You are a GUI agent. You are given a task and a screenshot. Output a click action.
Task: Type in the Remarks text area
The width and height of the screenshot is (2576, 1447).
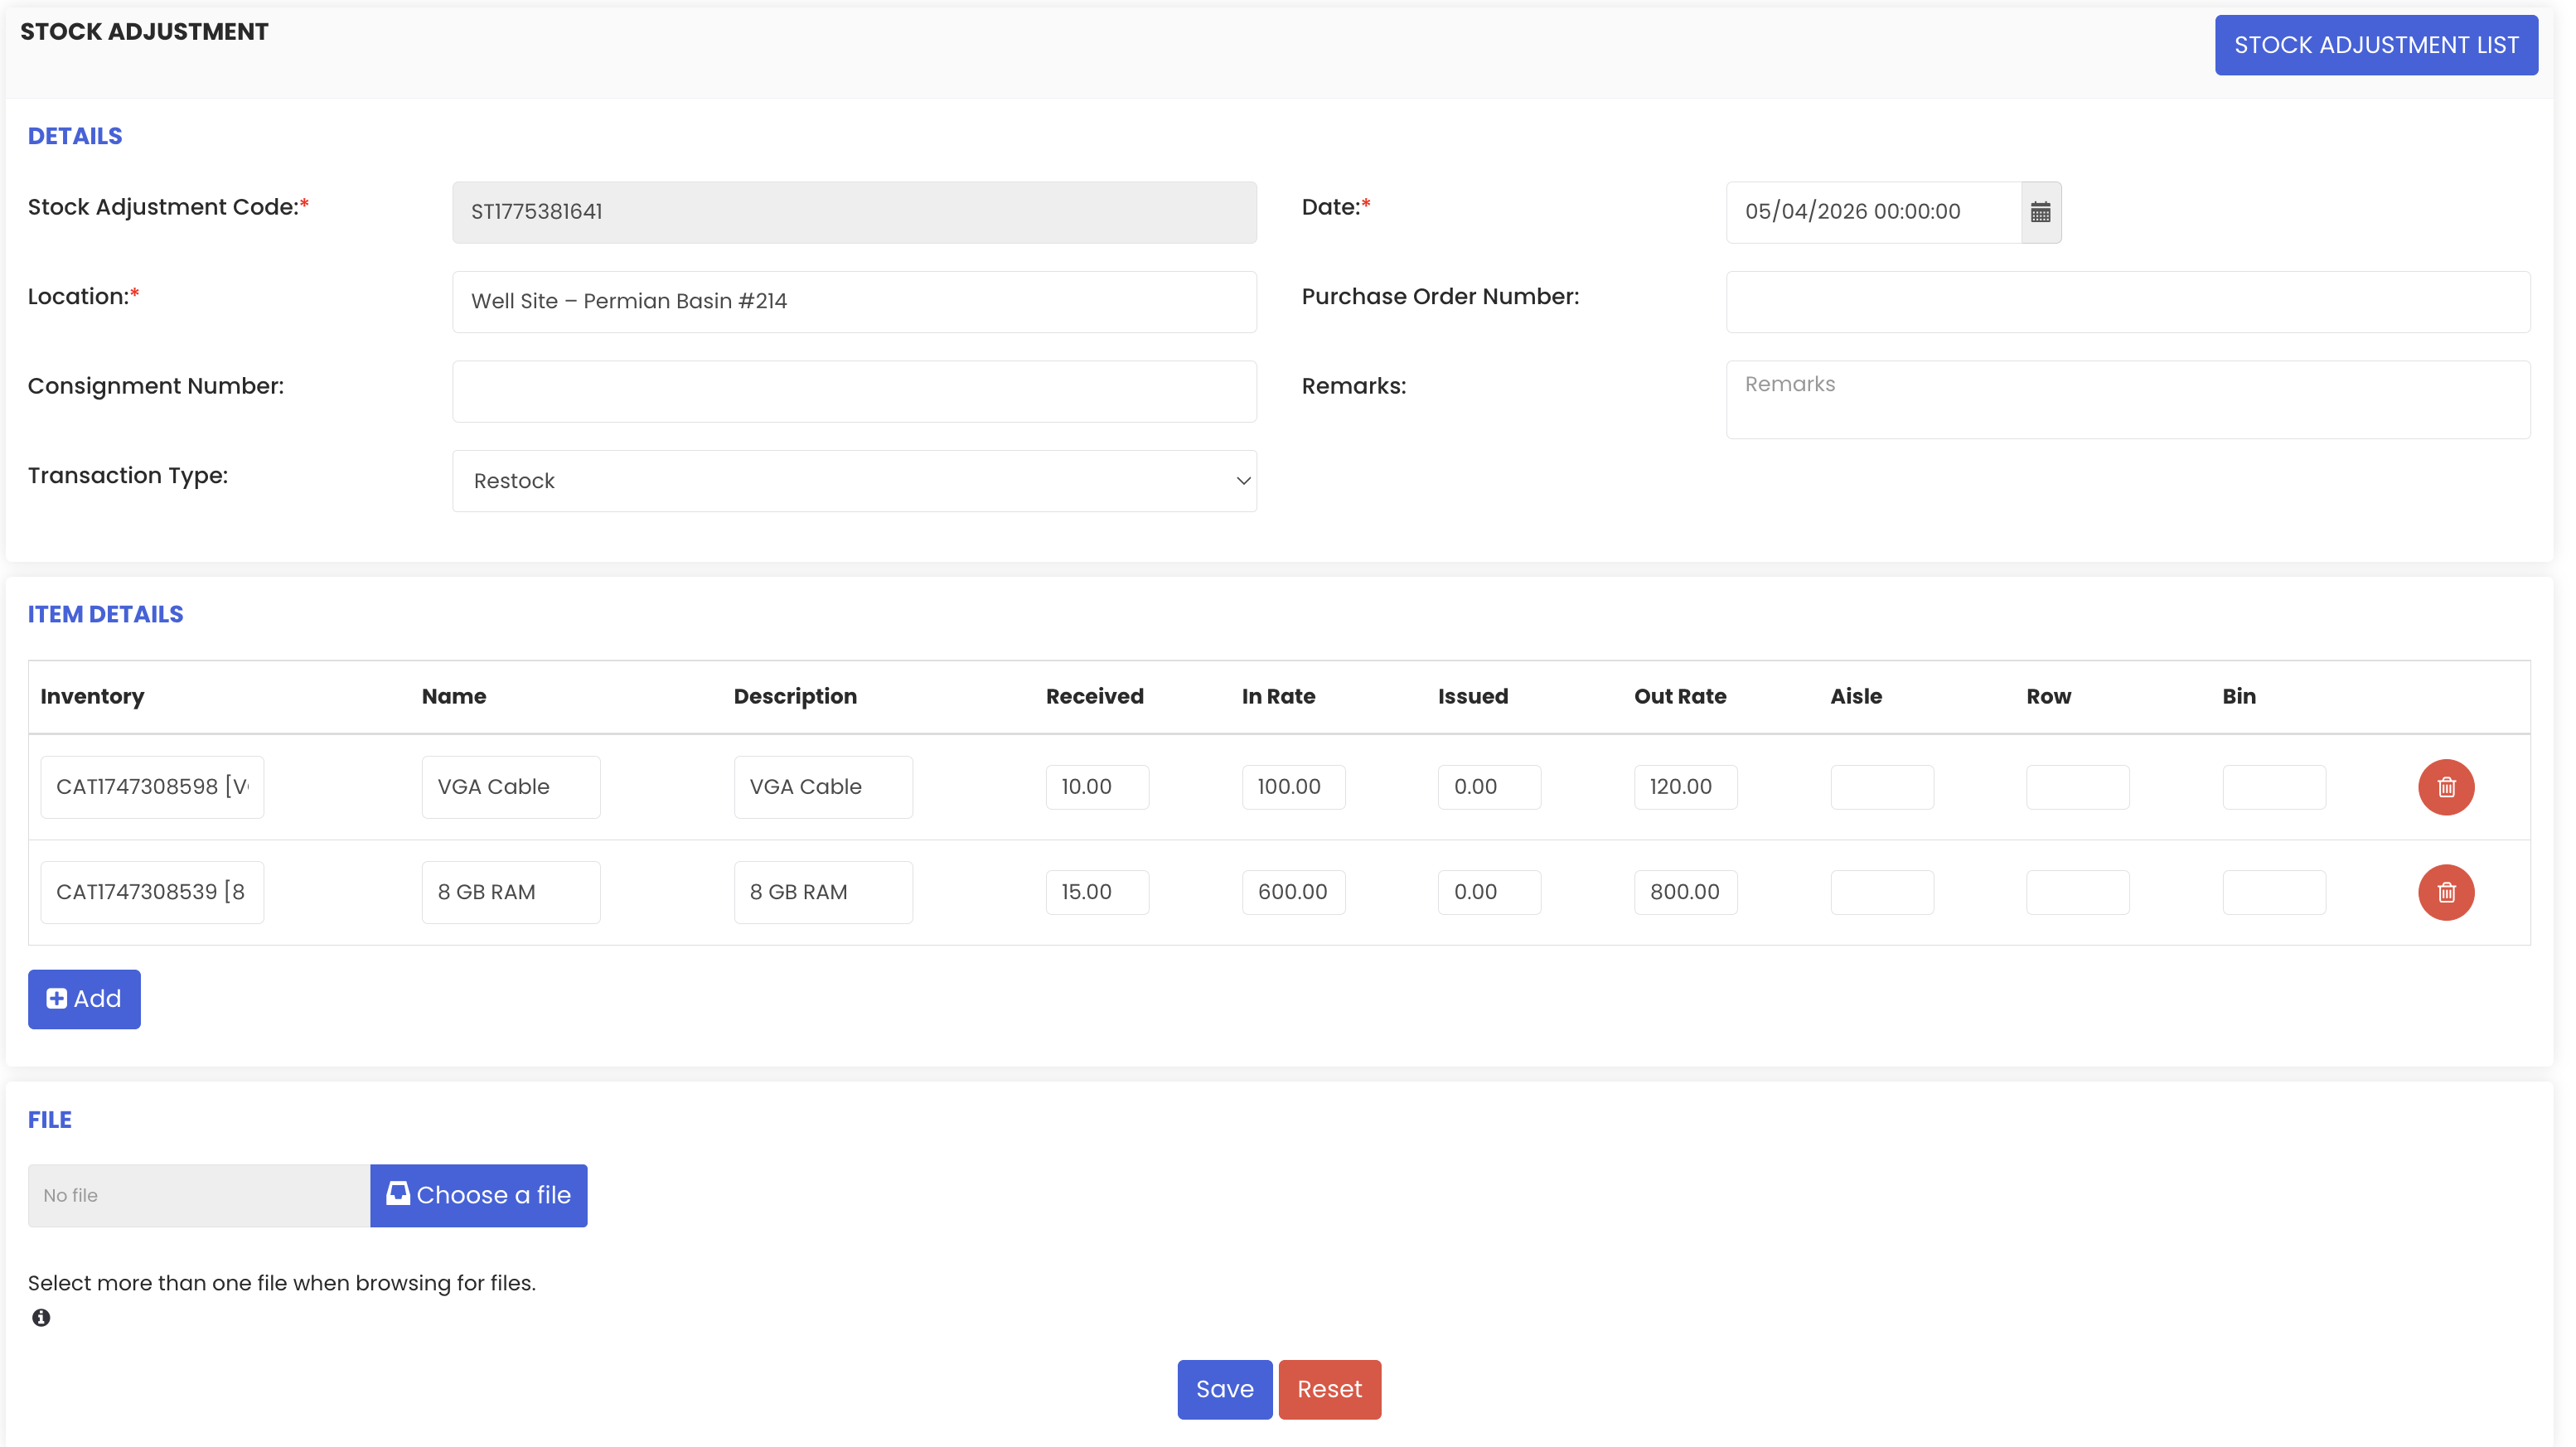click(x=2127, y=399)
